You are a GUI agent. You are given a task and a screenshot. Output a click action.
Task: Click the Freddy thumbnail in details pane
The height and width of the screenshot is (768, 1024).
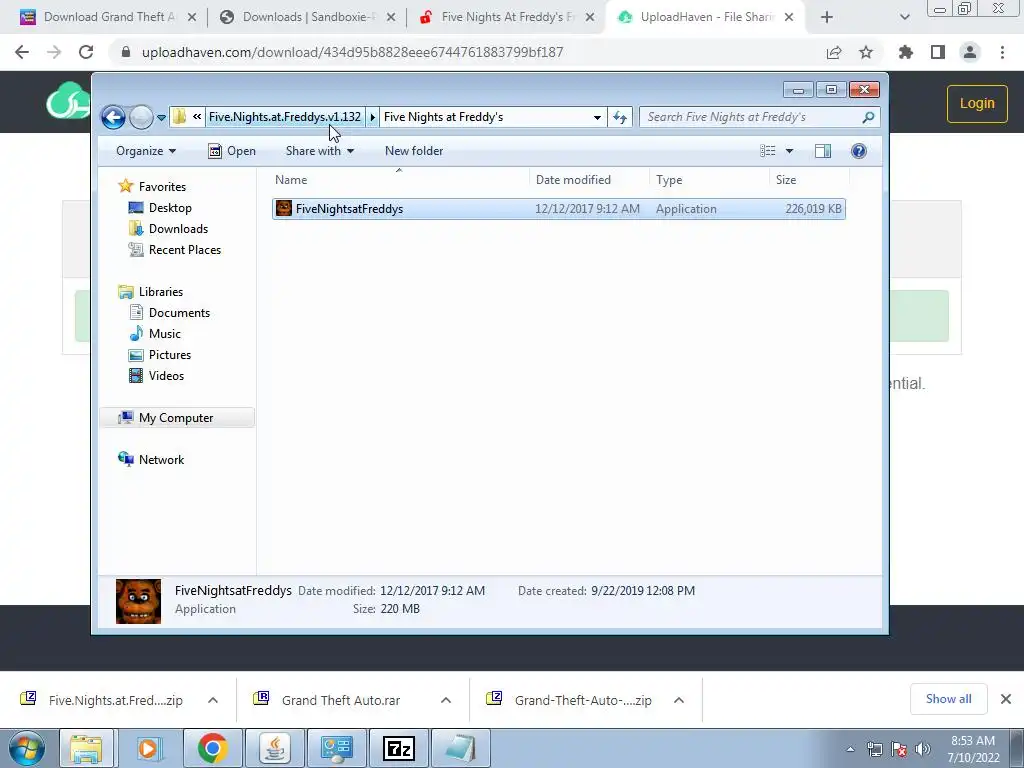[x=138, y=601]
